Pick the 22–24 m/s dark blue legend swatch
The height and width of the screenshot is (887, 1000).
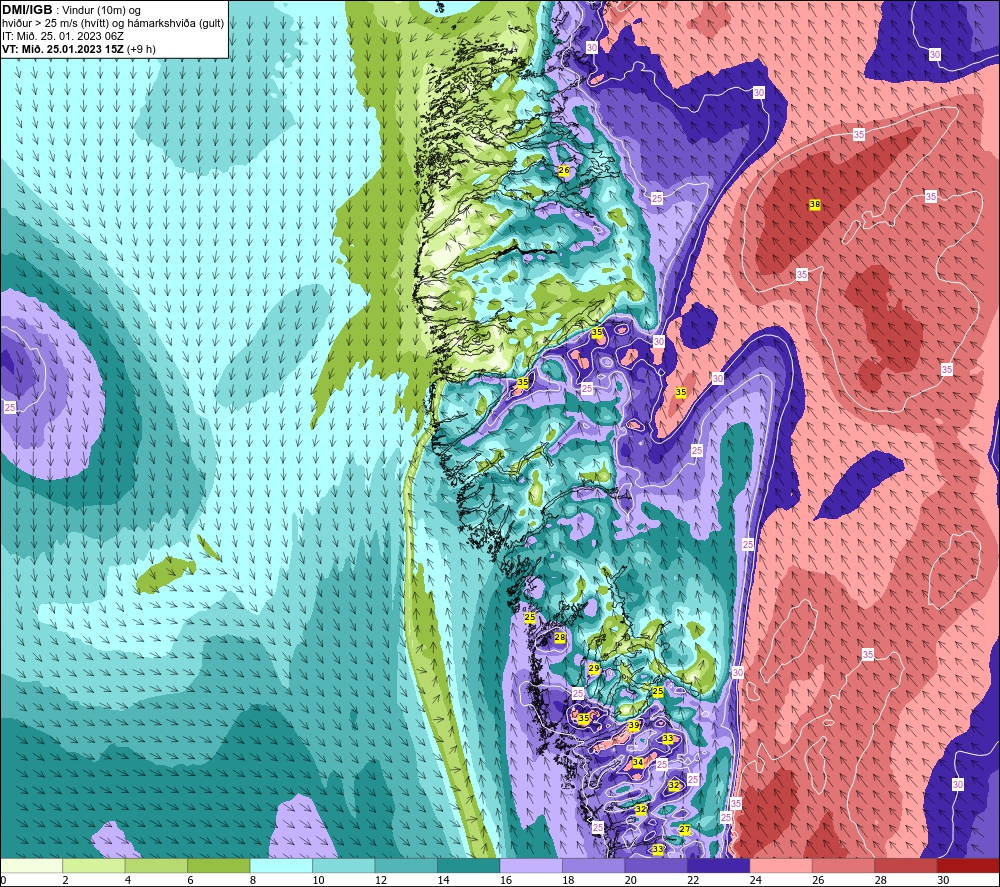(719, 866)
